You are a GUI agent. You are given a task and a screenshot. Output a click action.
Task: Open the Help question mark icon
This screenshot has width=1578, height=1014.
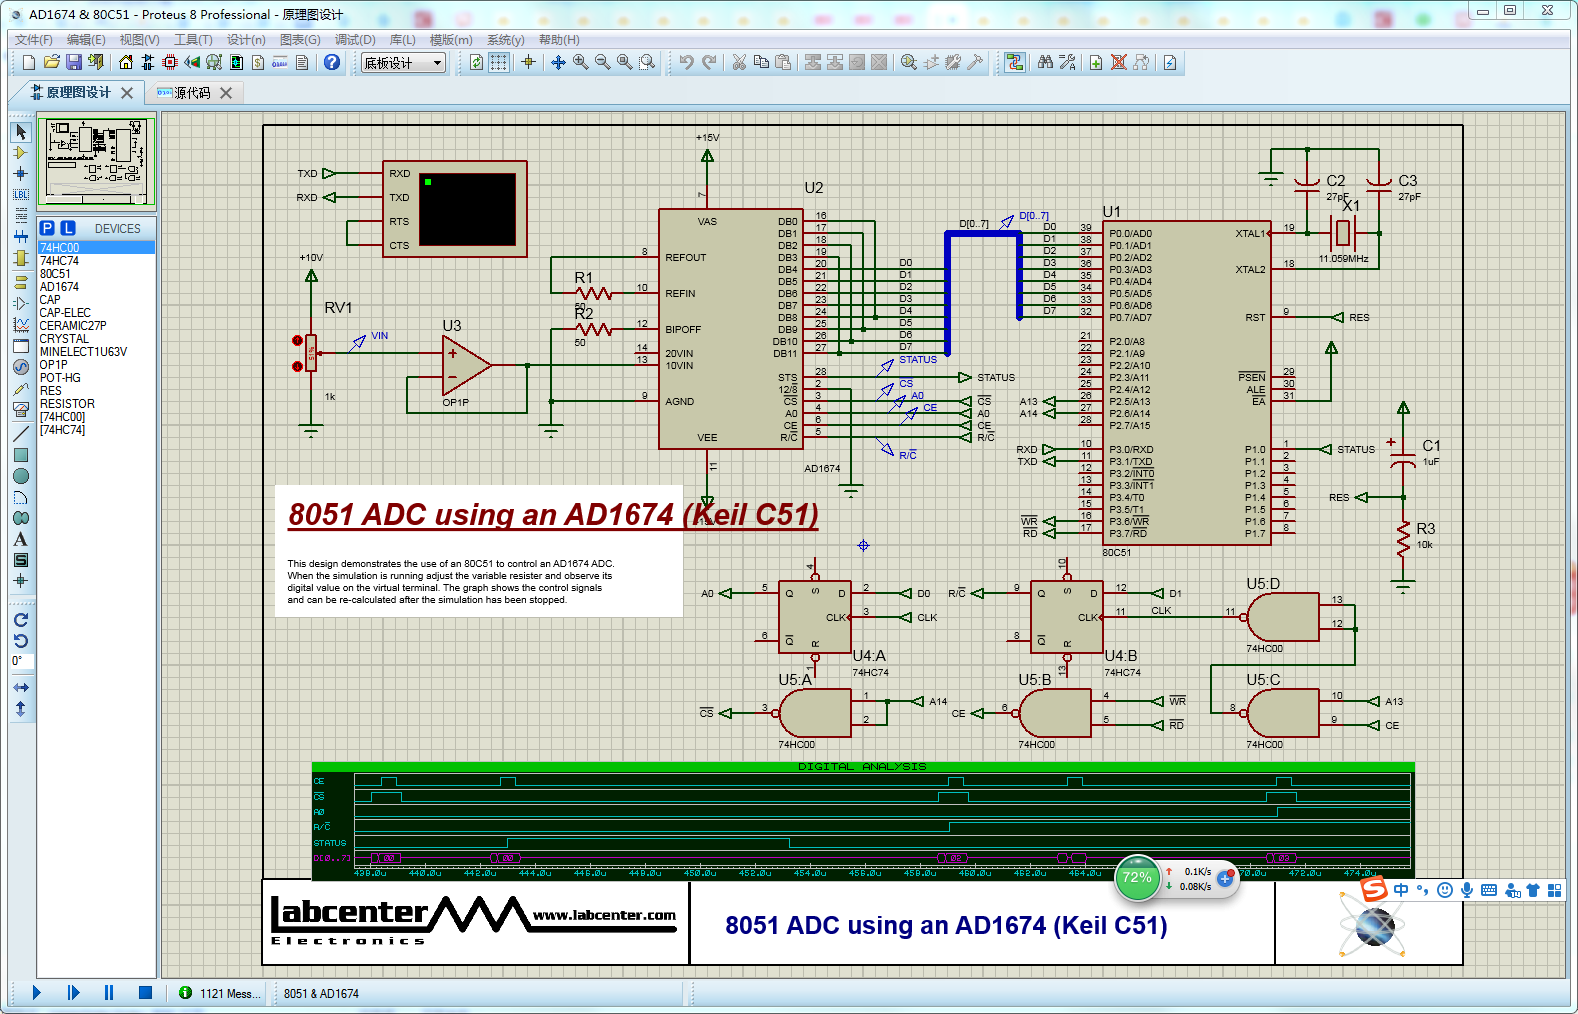click(x=332, y=62)
